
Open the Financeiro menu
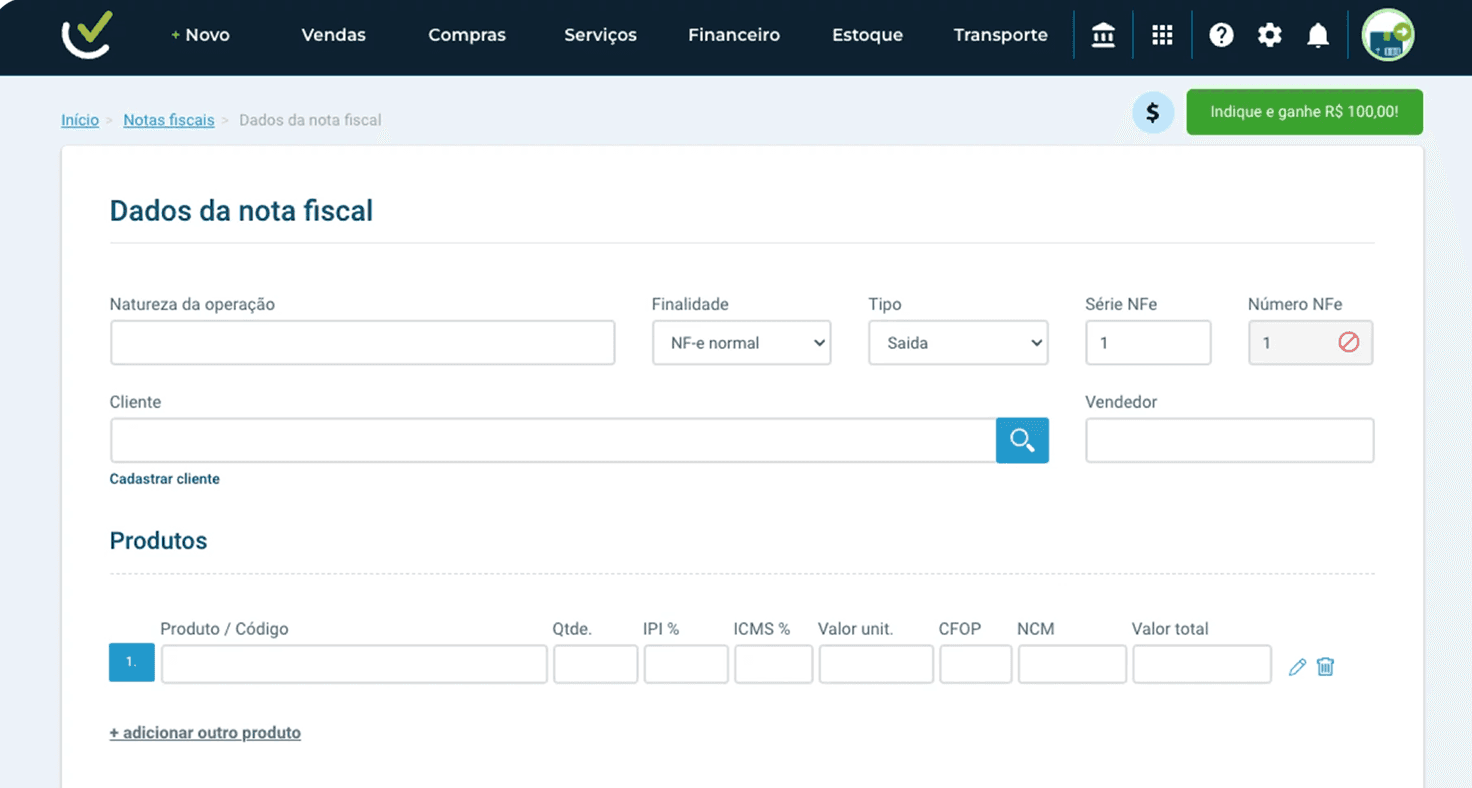tap(734, 35)
